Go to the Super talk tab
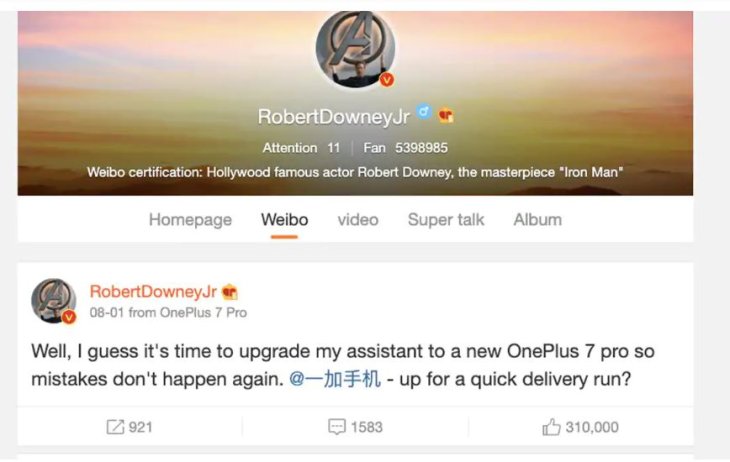730x462 pixels. click(x=446, y=219)
